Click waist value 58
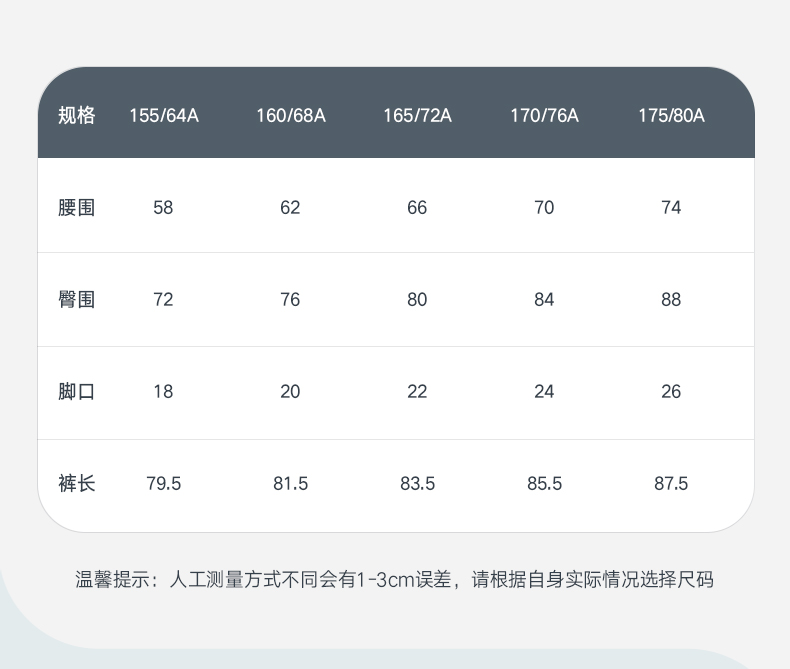 pyautogui.click(x=163, y=207)
